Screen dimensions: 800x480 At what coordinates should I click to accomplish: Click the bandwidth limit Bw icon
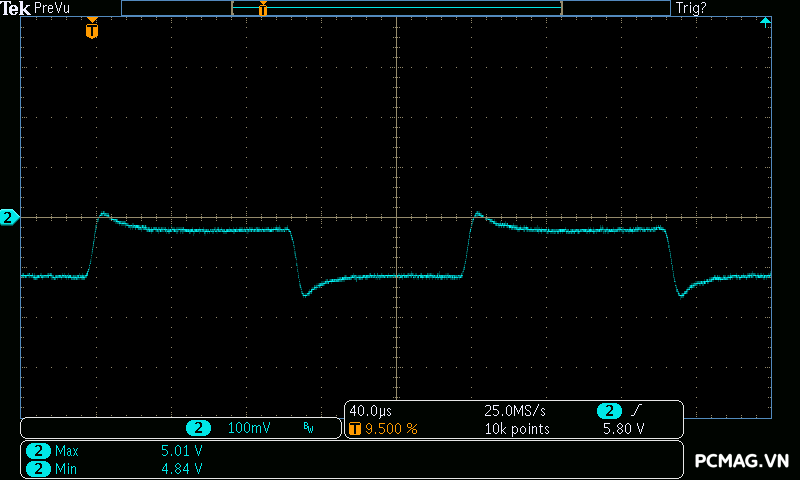[x=308, y=429]
